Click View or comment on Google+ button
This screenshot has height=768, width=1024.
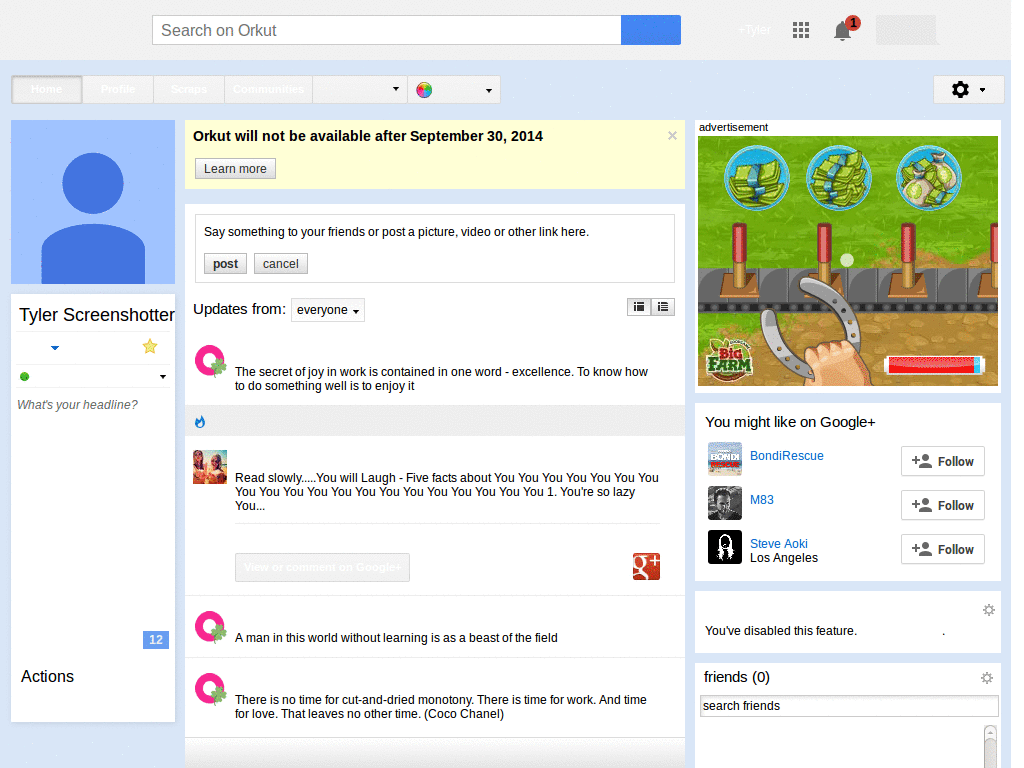323,568
